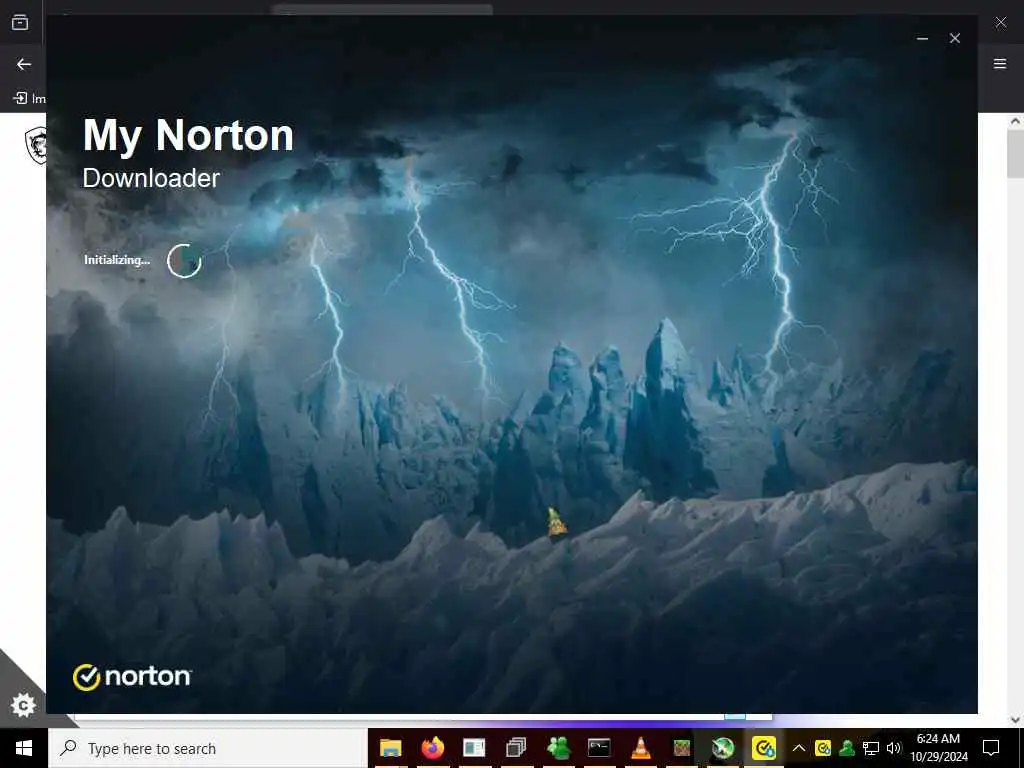Launch Firefox from the taskbar
Image resolution: width=1024 pixels, height=768 pixels.
432,748
